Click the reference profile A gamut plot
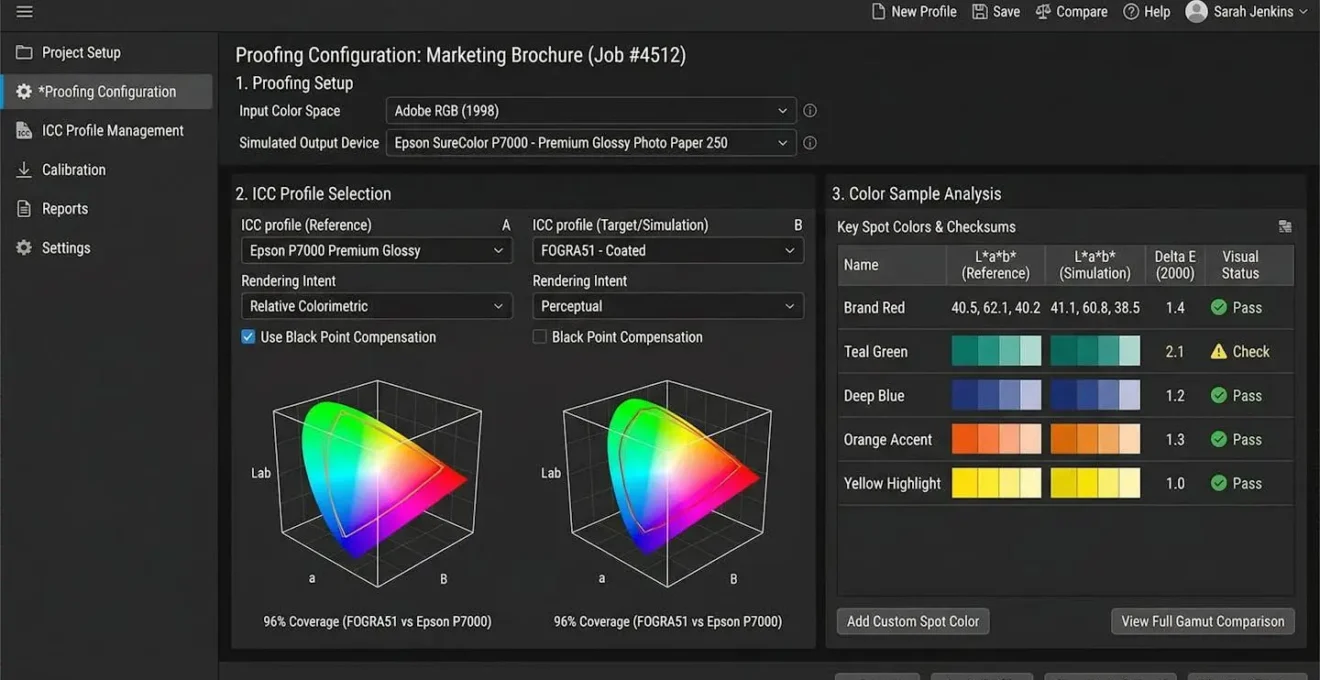This screenshot has width=1320, height=680. tap(377, 483)
